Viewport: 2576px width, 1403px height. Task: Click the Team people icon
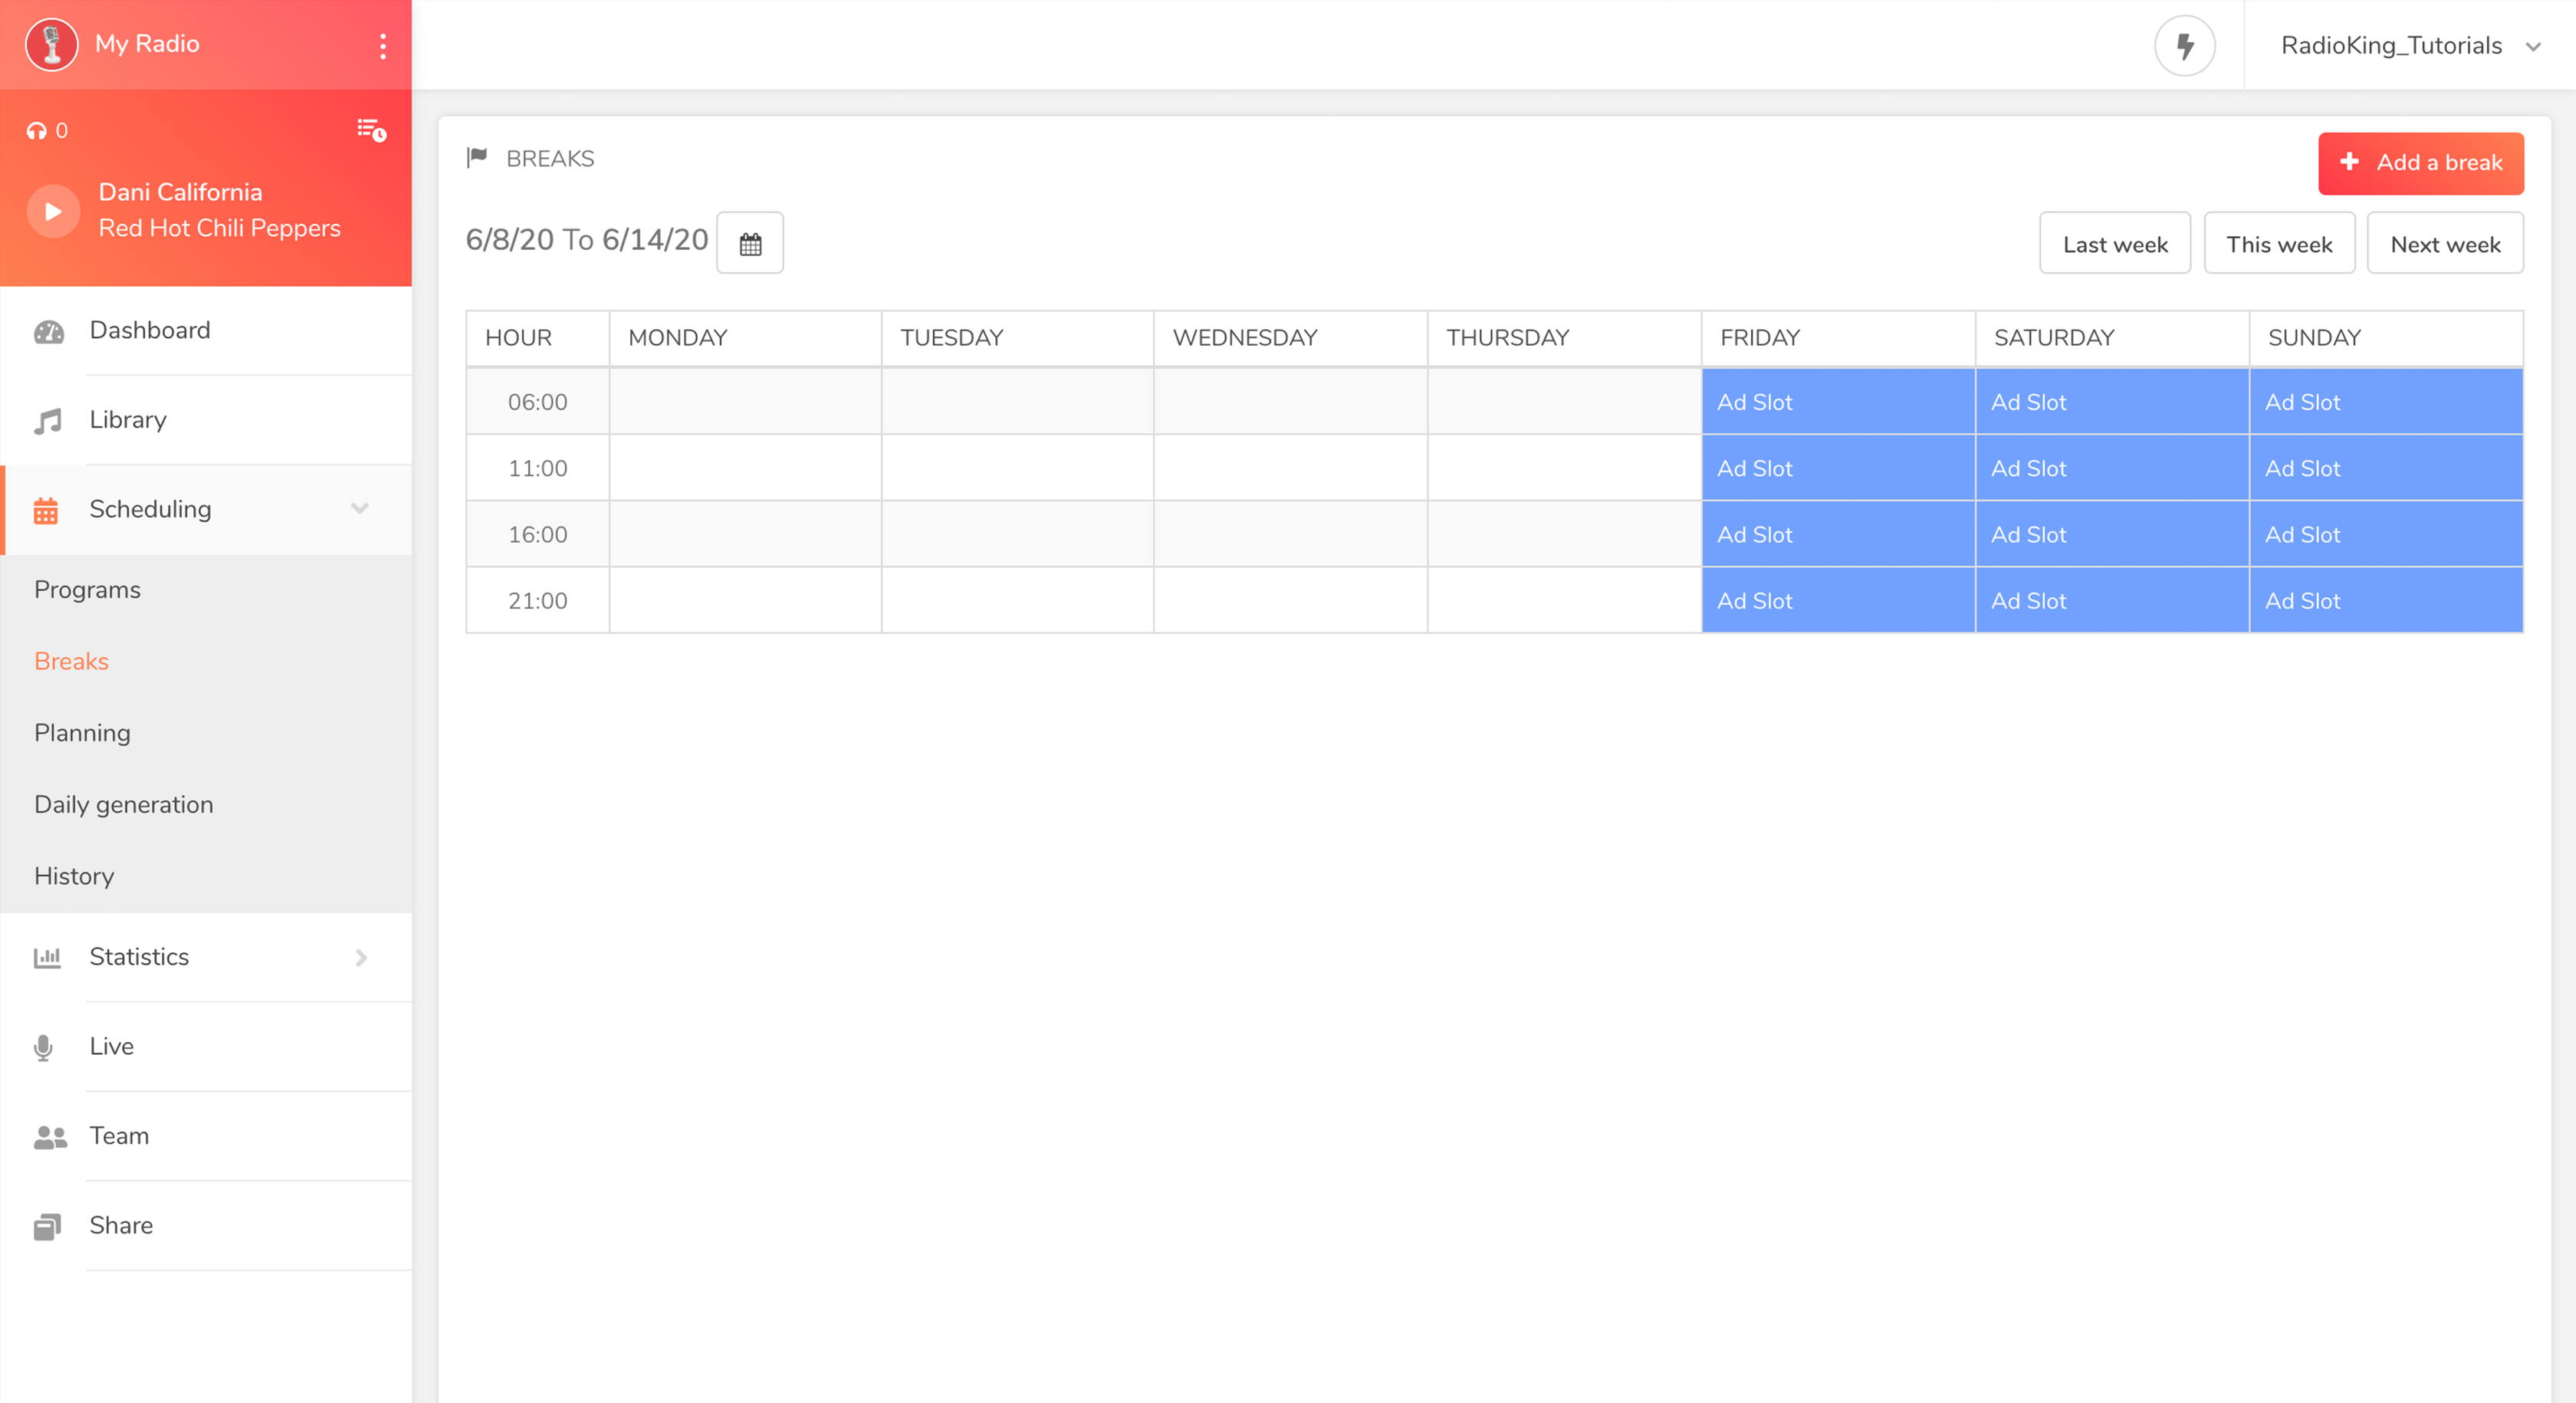coord(50,1137)
